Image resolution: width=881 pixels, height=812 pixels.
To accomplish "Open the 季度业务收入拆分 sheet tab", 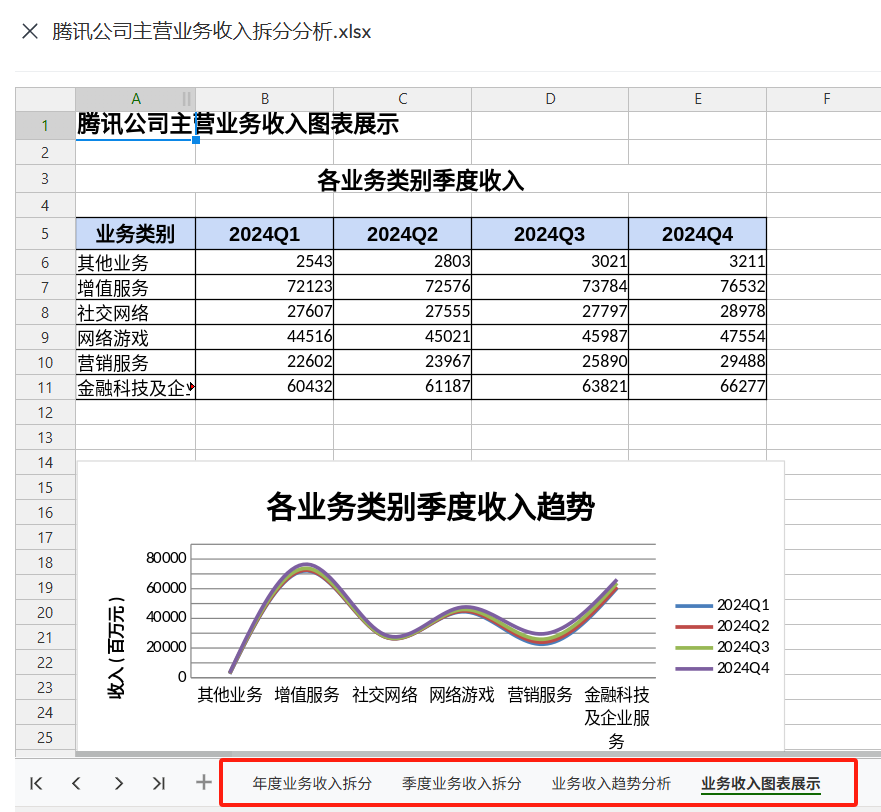I will pos(461,783).
